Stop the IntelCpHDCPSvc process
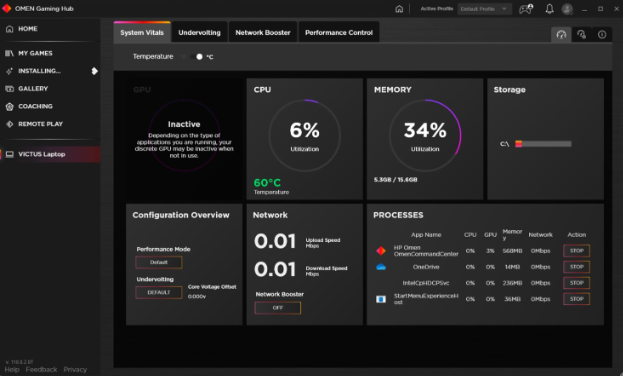 [576, 283]
